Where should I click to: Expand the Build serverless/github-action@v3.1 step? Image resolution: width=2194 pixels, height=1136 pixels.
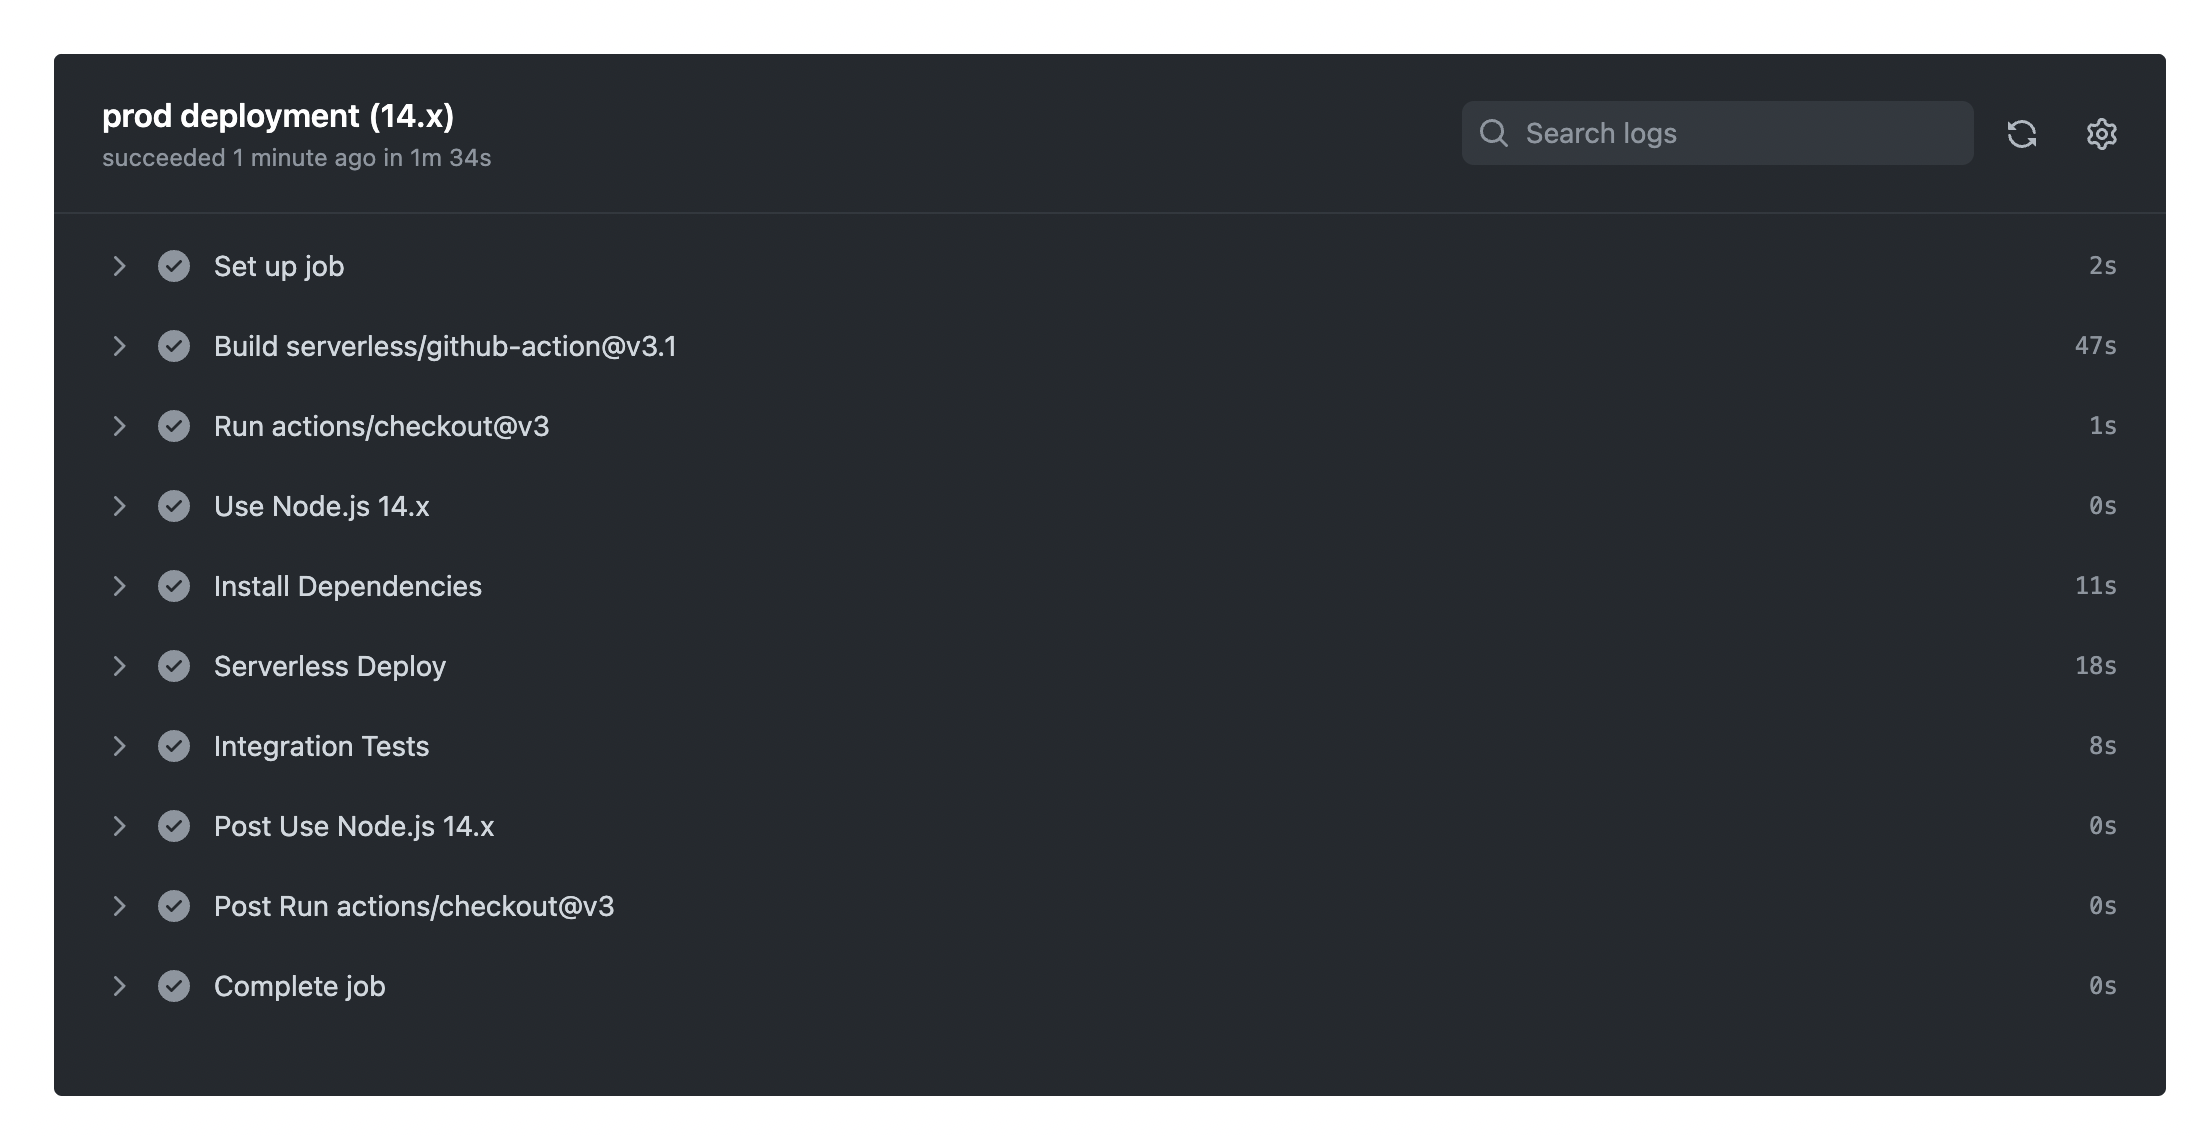pos(120,346)
